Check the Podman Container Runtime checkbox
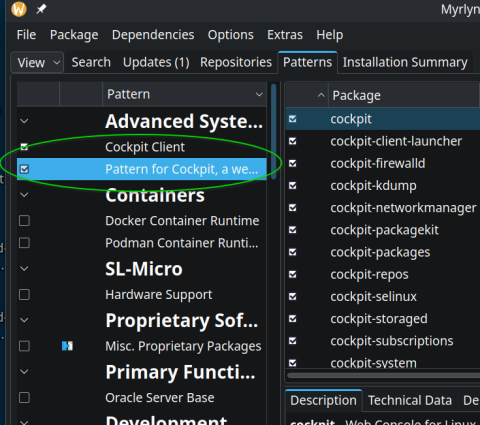This screenshot has height=425, width=480. point(24,243)
